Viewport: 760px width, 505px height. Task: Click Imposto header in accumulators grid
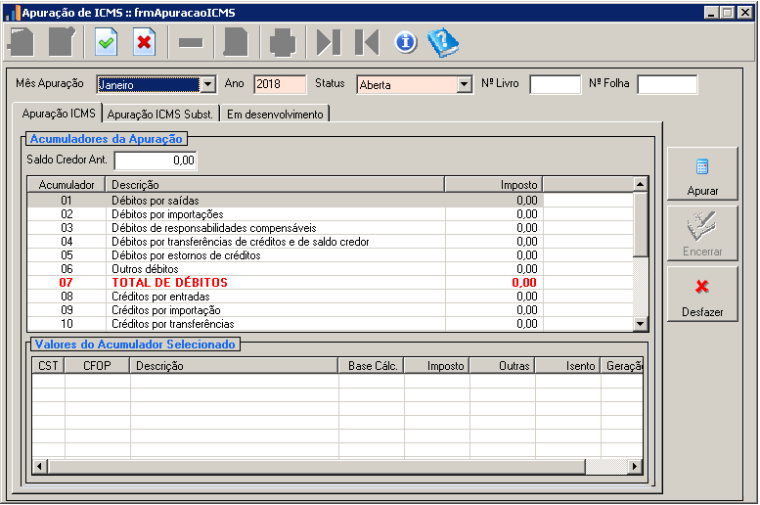point(493,185)
